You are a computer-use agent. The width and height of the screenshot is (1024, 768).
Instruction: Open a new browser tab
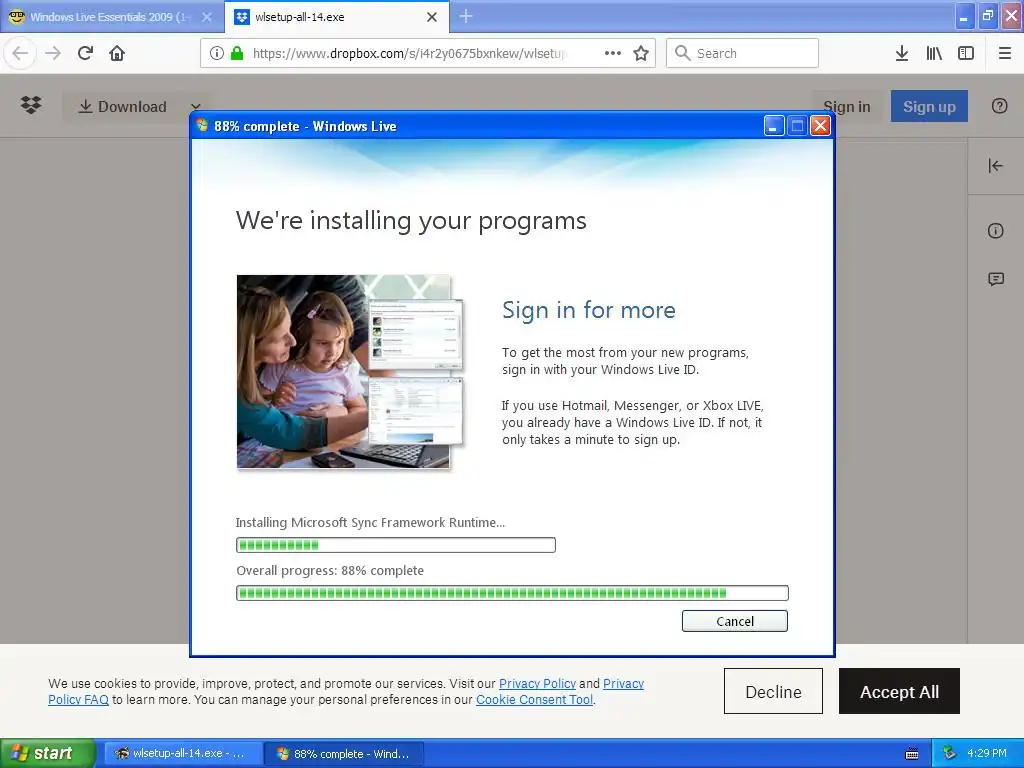pyautogui.click(x=466, y=16)
